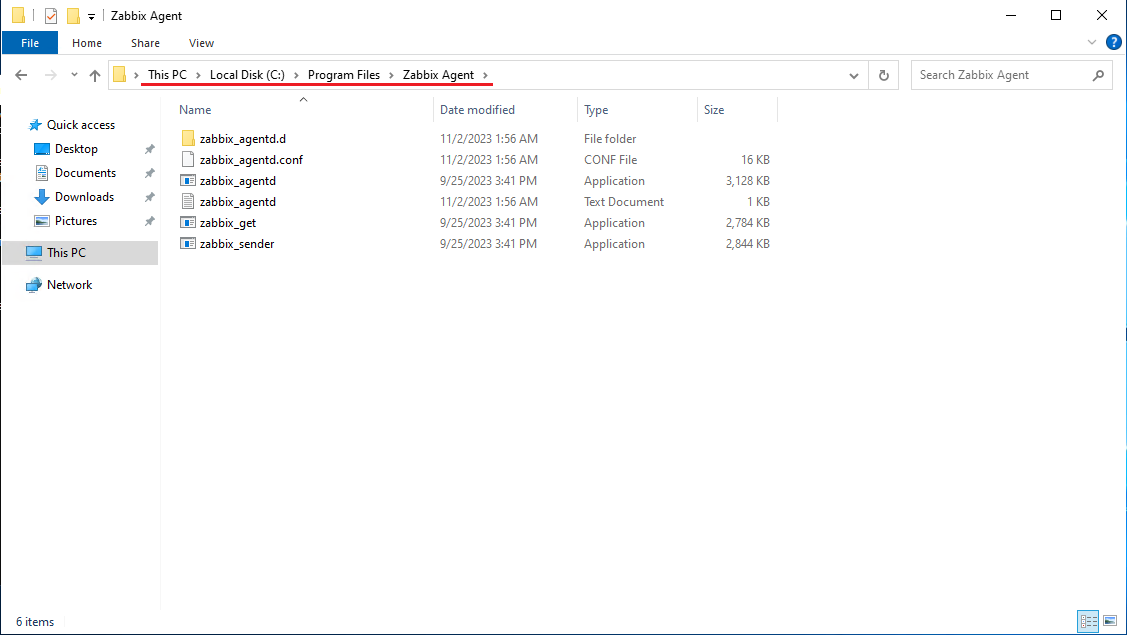This screenshot has width=1127, height=635.
Task: Open Desktop in the navigation pane
Action: pyautogui.click(x=76, y=149)
